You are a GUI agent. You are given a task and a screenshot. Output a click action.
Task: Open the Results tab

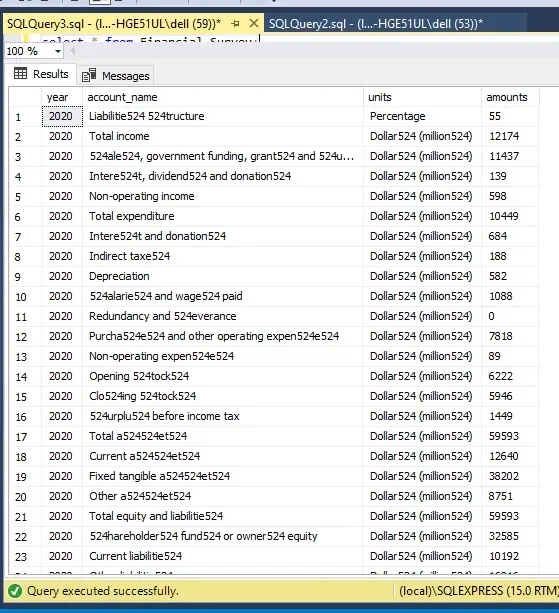point(41,74)
